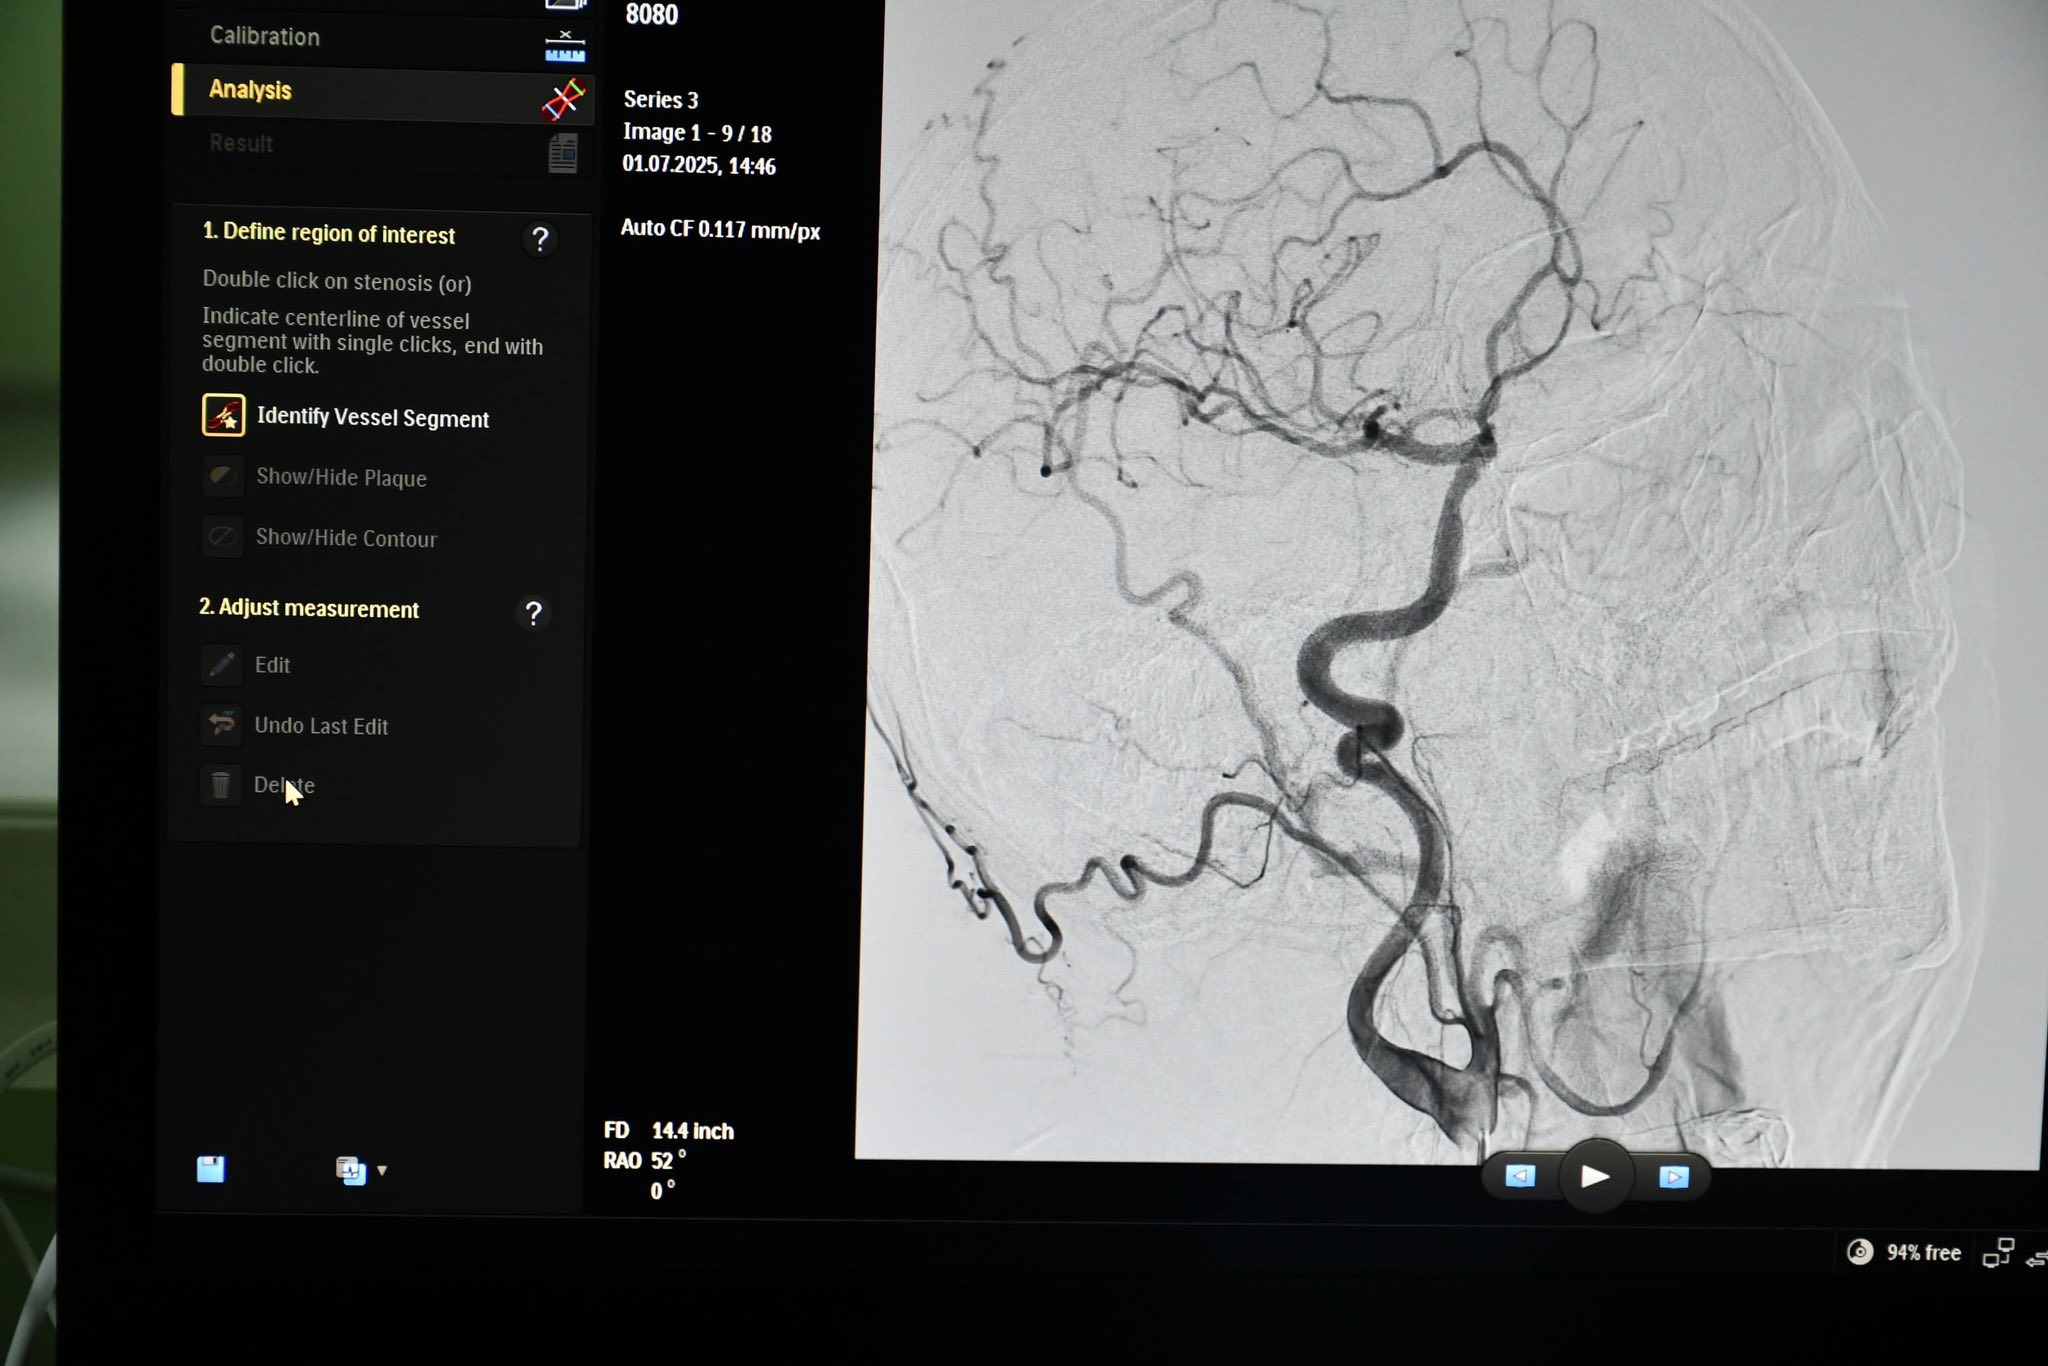2048x1366 pixels.
Task: Toggle Show/Hide Contour icon
Action: tap(221, 536)
